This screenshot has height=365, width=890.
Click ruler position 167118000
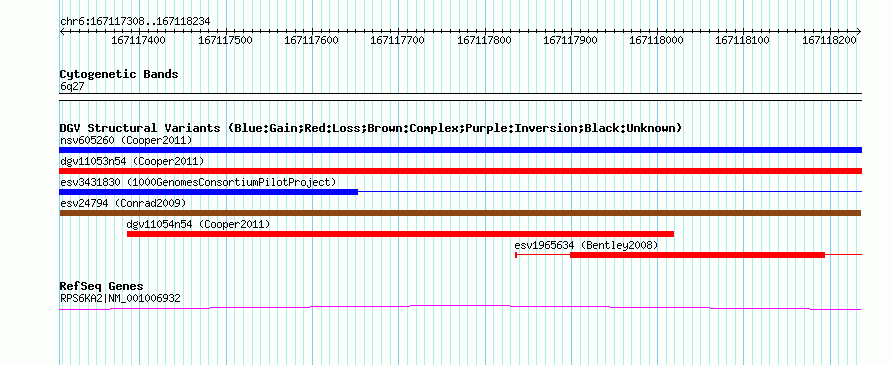657,40
